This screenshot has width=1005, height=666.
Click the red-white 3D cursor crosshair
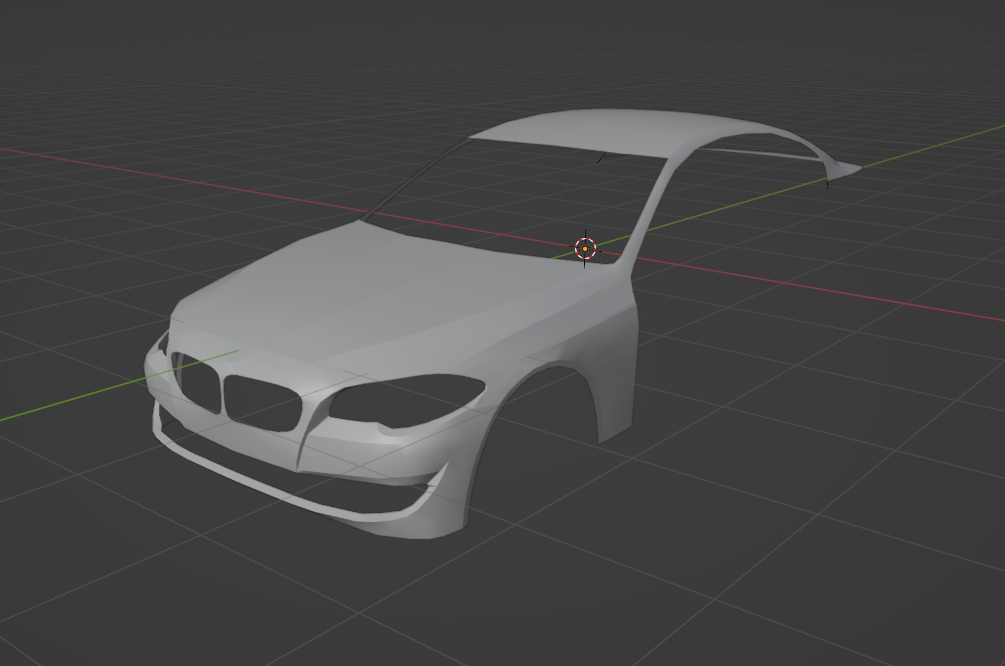(585, 248)
